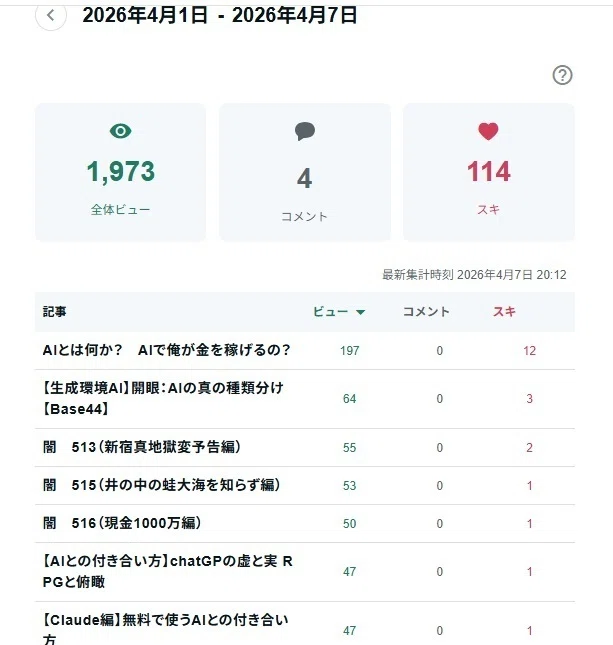
Task: Open article AIとは何か？ AIで俺が金を稼げるの？
Action: (167, 350)
